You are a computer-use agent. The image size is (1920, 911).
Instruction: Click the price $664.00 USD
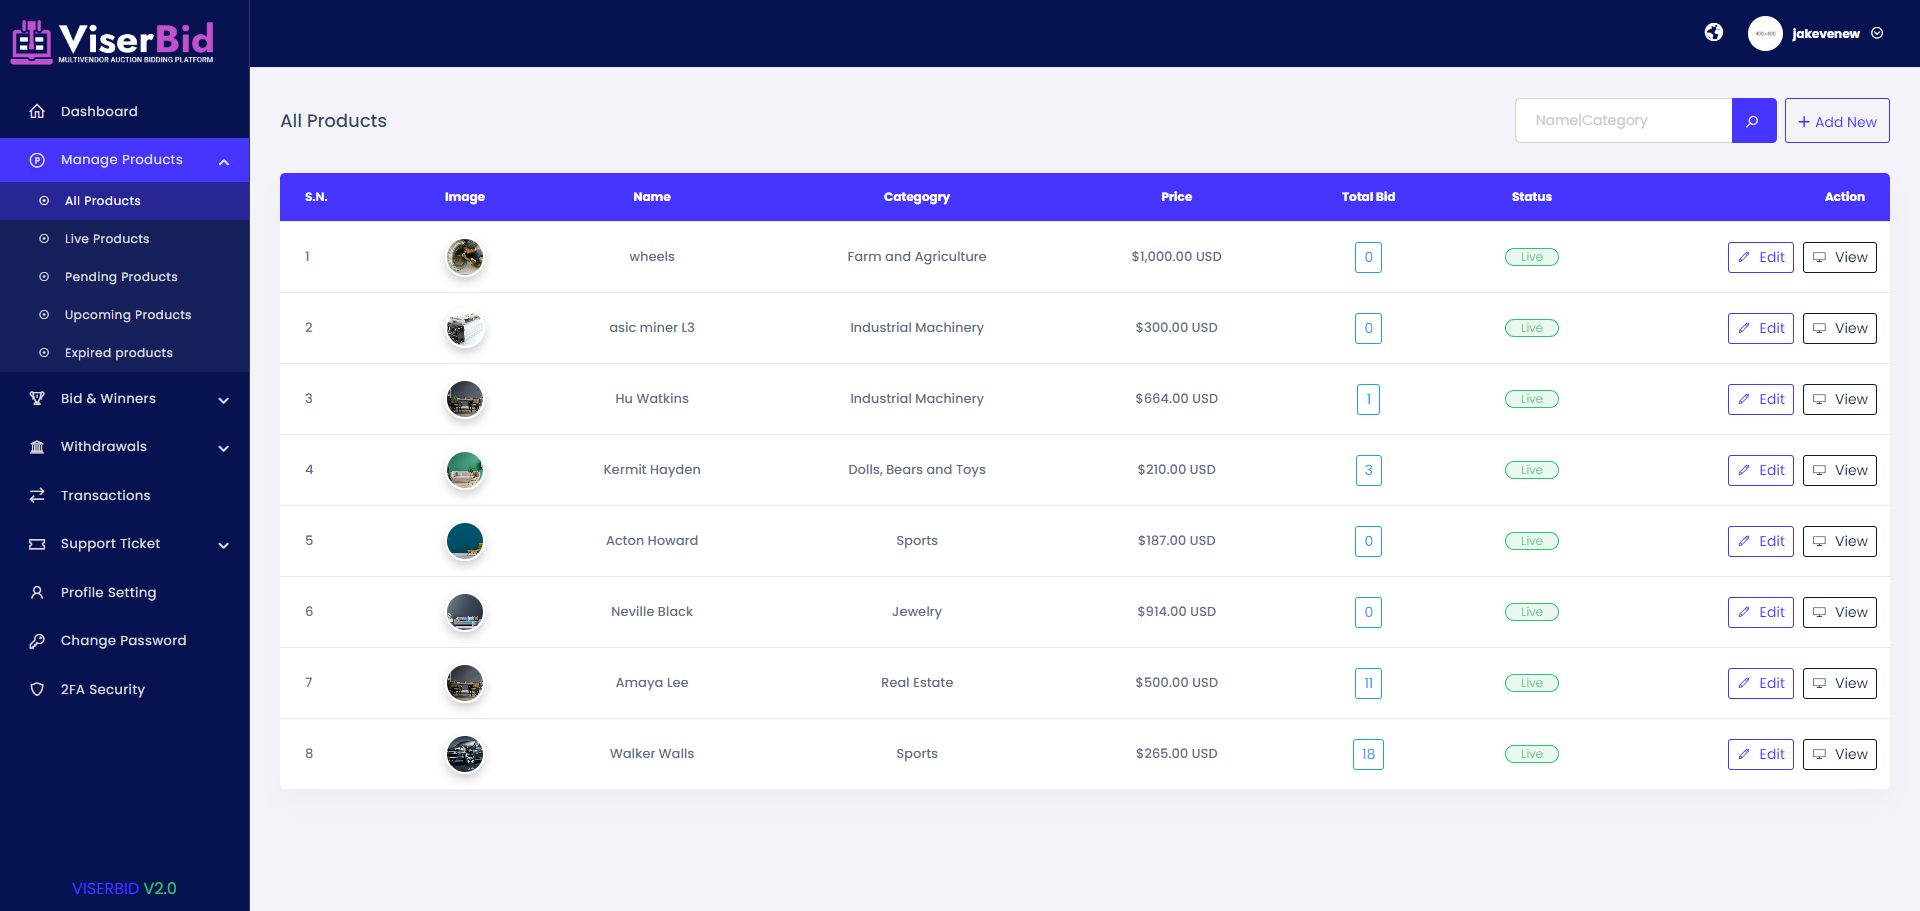[1176, 399]
